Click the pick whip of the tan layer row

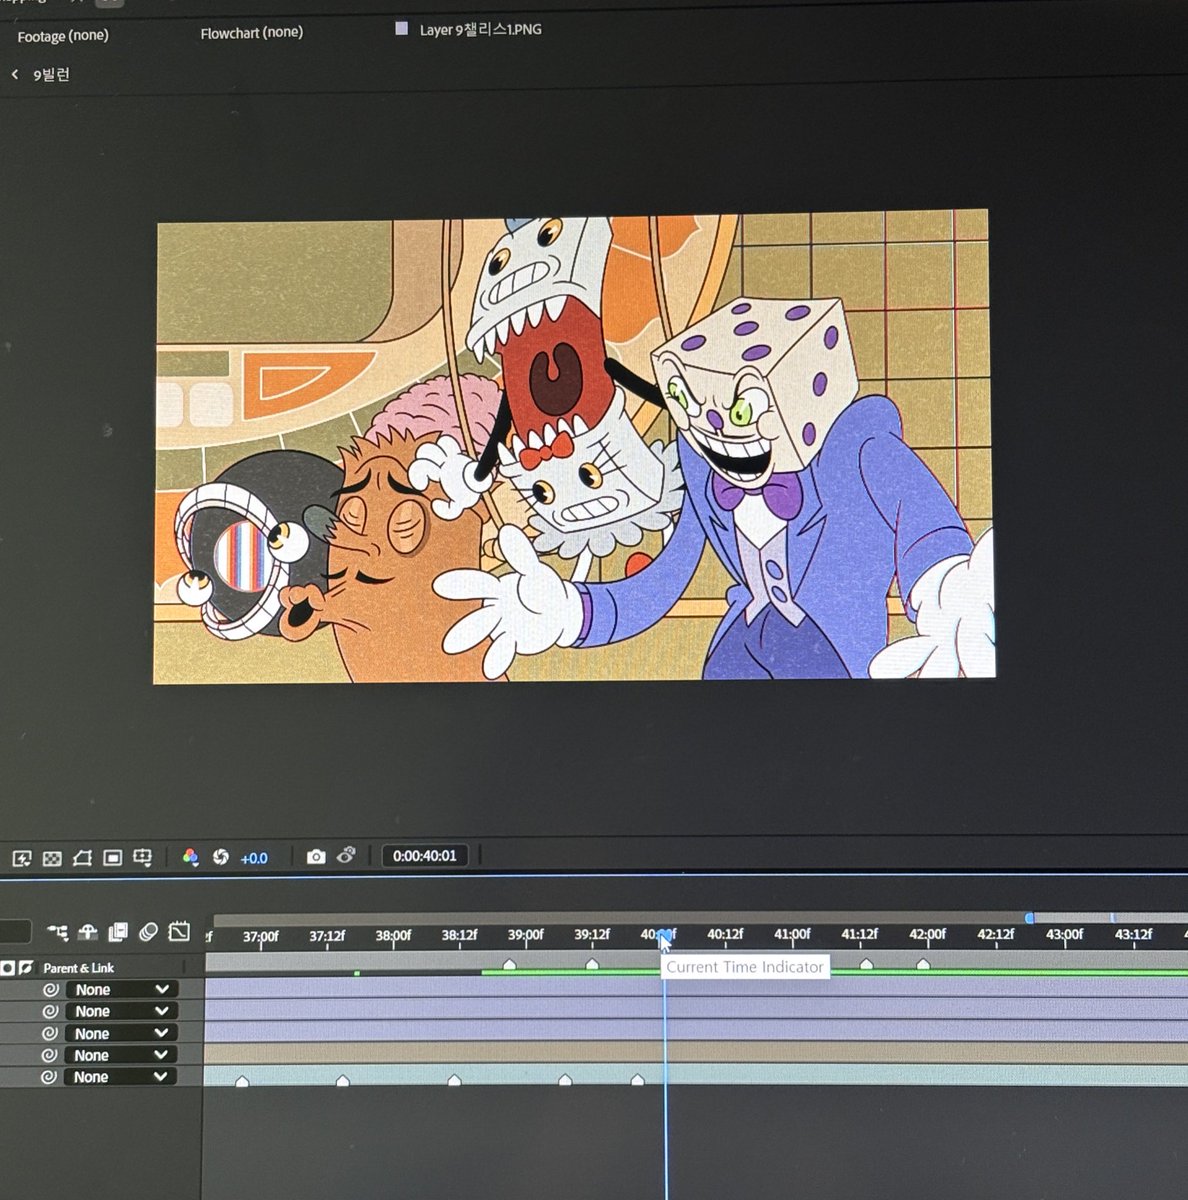click(x=49, y=1055)
